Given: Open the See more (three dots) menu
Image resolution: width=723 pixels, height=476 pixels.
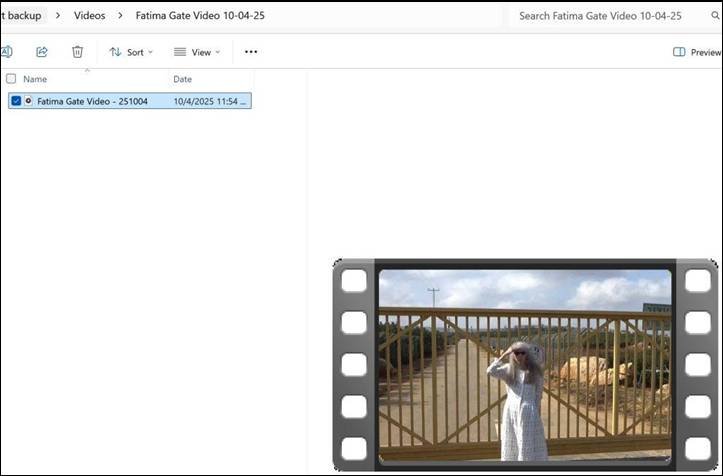Looking at the screenshot, I should 251,52.
